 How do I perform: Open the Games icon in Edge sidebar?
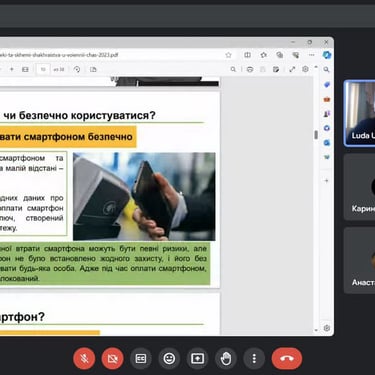click(x=327, y=114)
